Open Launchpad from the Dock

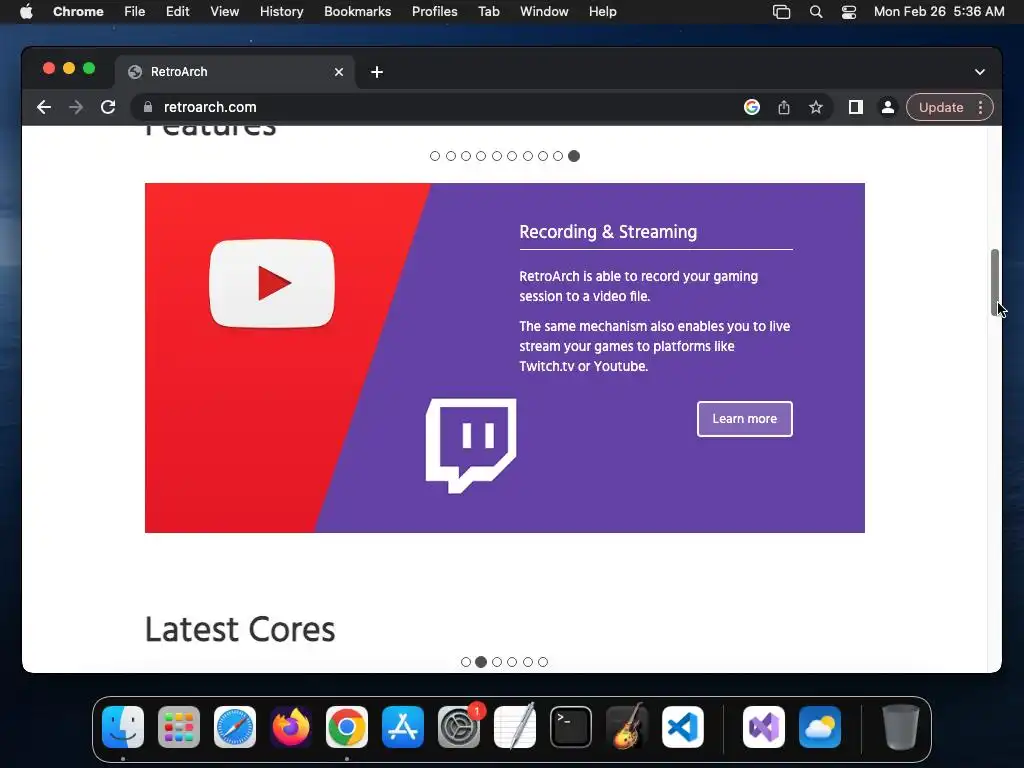click(179, 727)
